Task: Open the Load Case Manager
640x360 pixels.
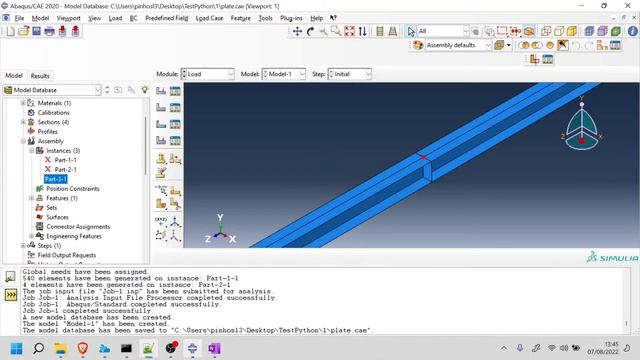Action: coord(175,140)
